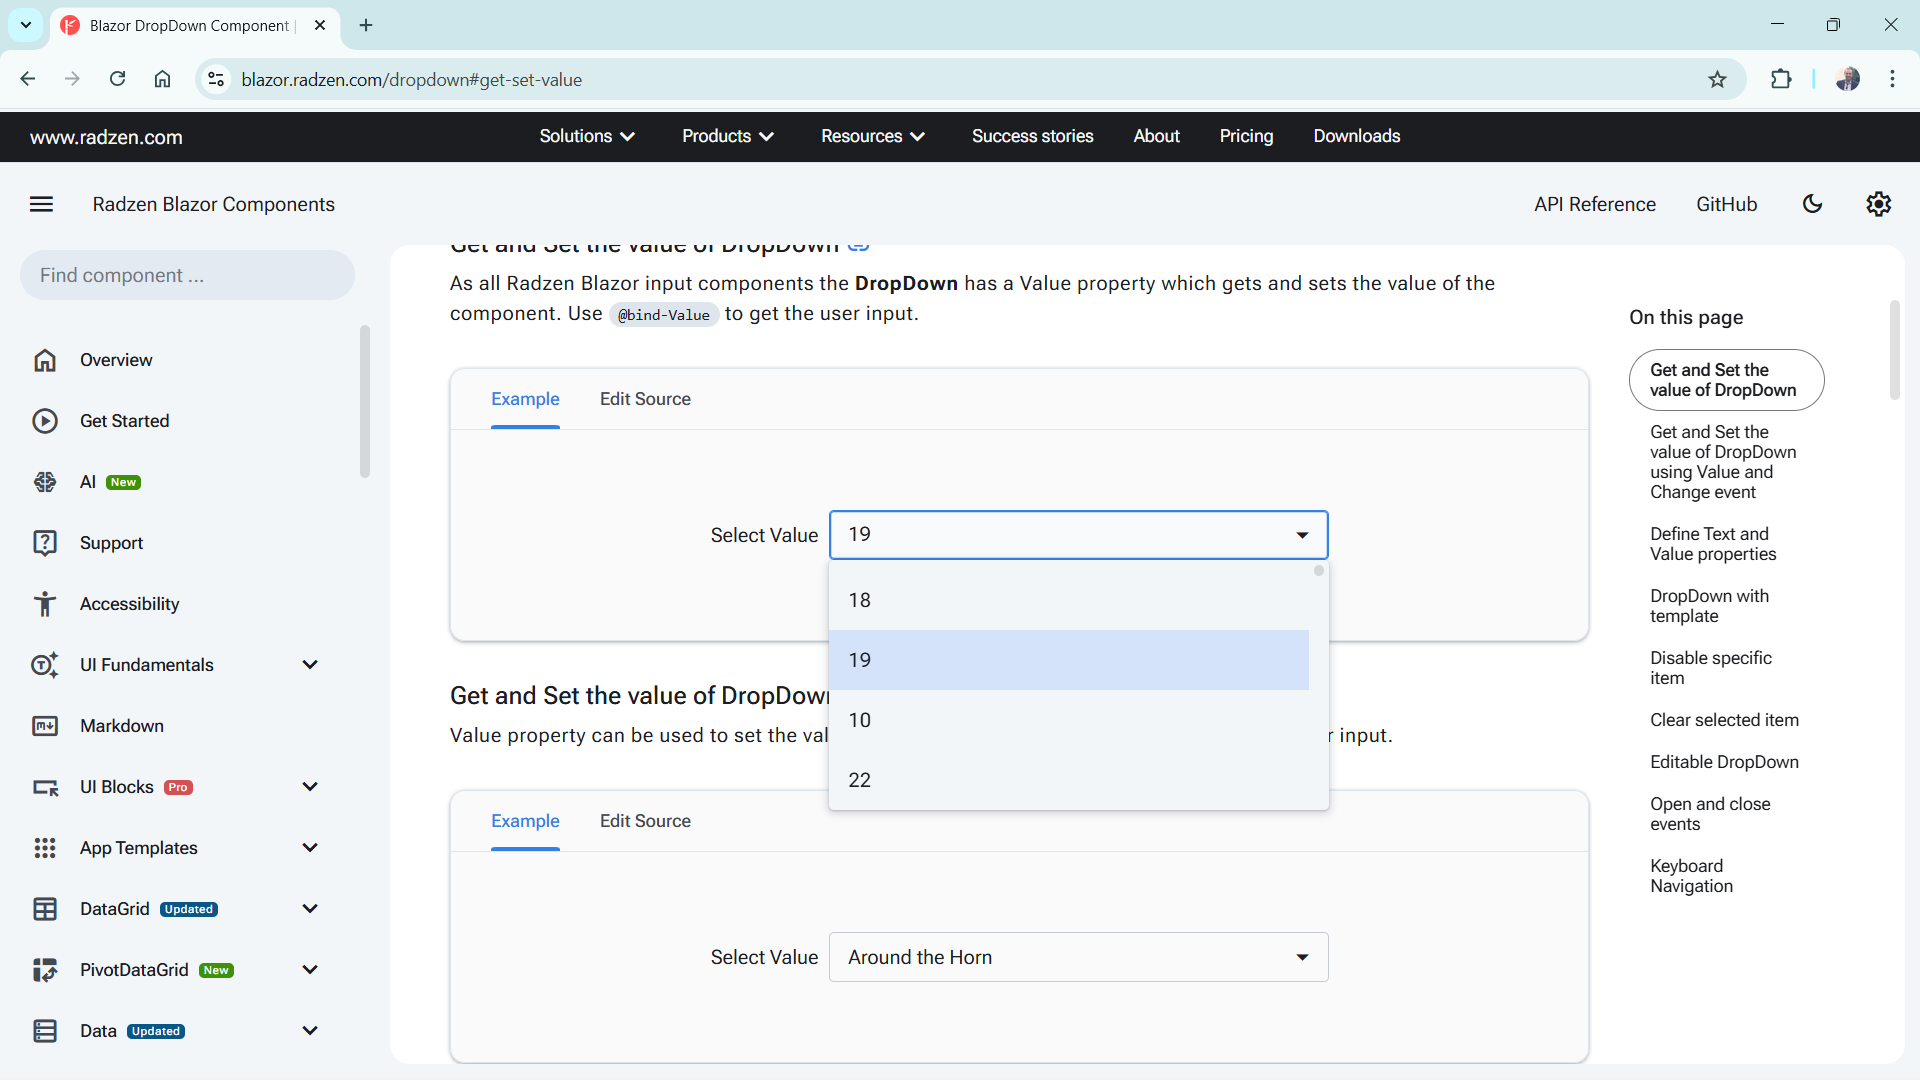This screenshot has width=1920, height=1080.
Task: Click the Accessibility figure icon
Action: point(45,604)
